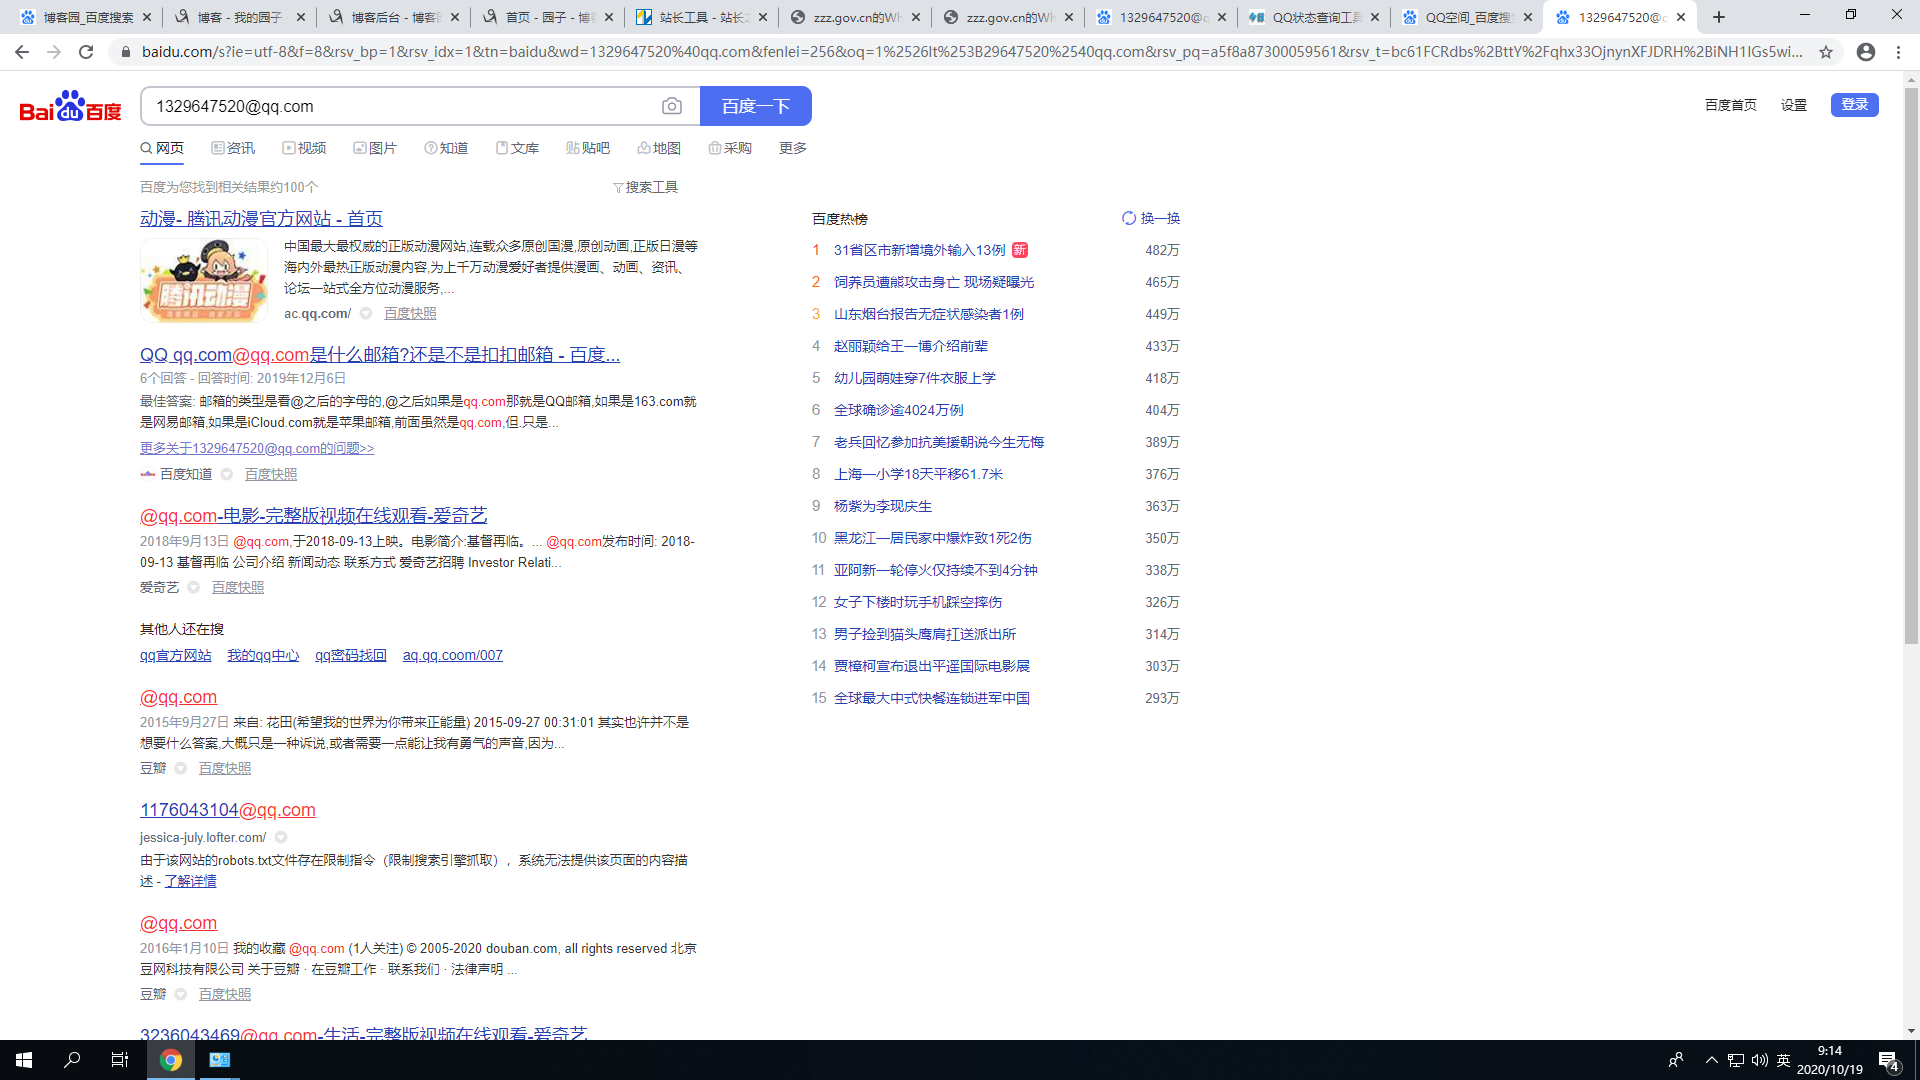Click Chrome icon in taskbar
Screen dimensions: 1920x1080
(171, 1060)
